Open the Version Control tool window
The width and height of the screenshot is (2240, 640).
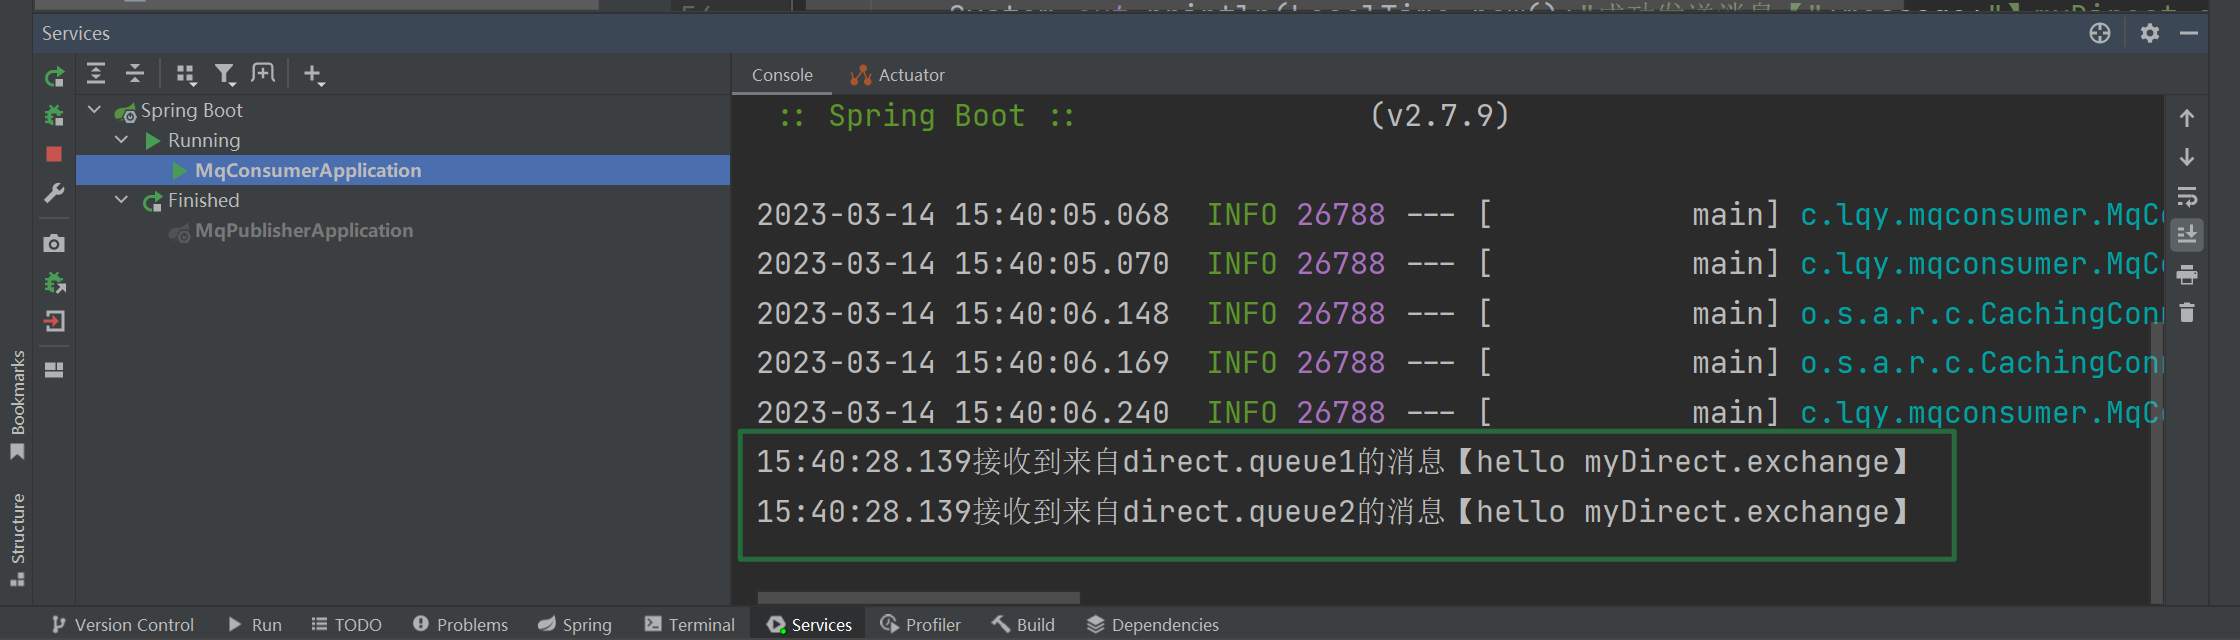click(122, 624)
